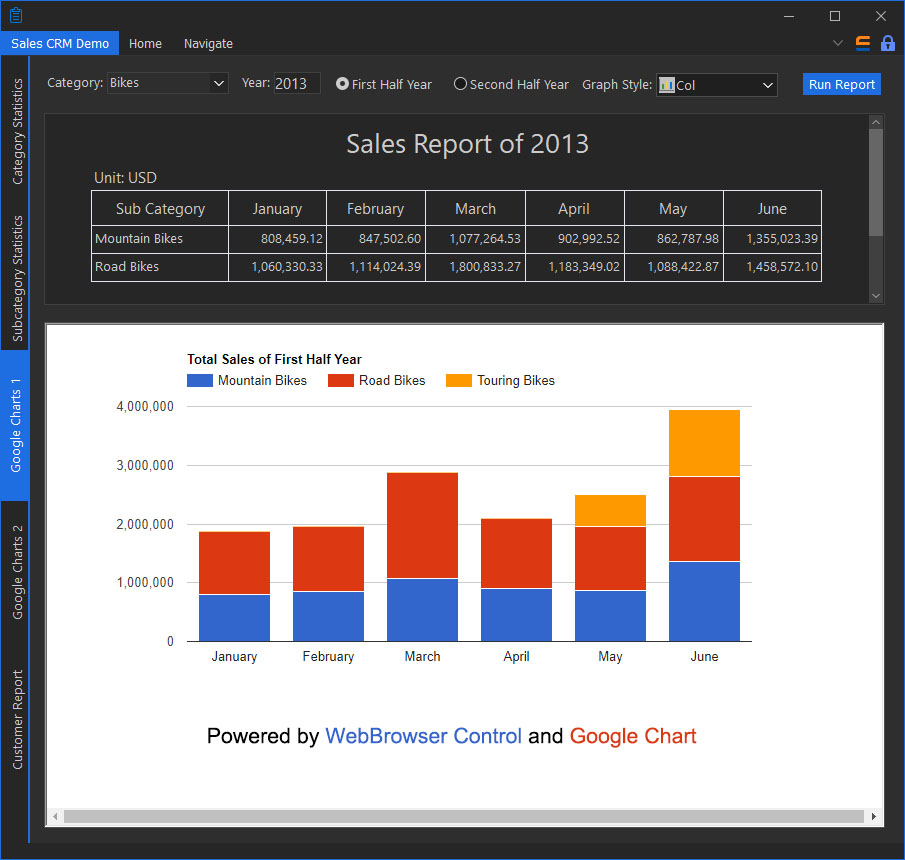The width and height of the screenshot is (905, 860).
Task: Click the orange ComponentOne logo icon
Action: pos(862,44)
